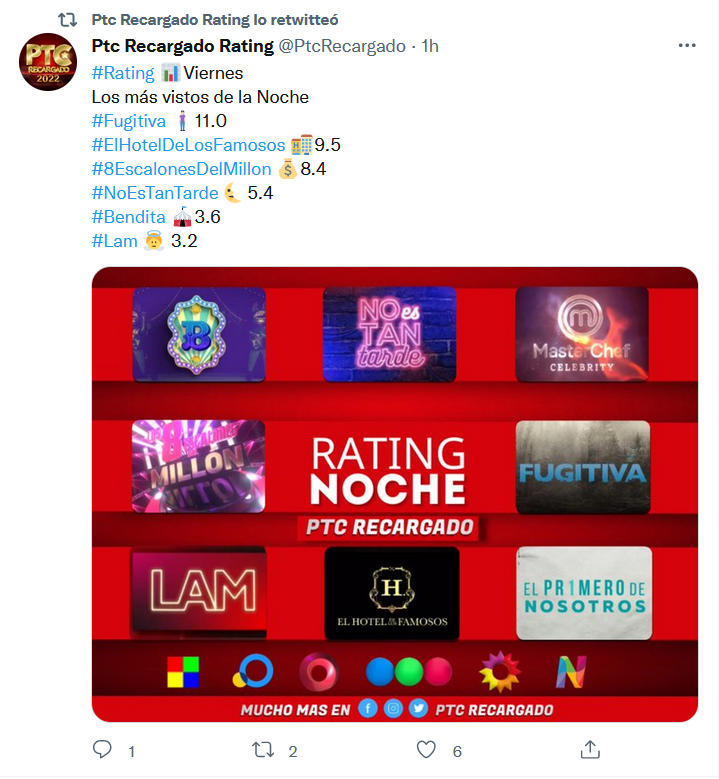Open the 1h tweet timestamp

pyautogui.click(x=430, y=46)
